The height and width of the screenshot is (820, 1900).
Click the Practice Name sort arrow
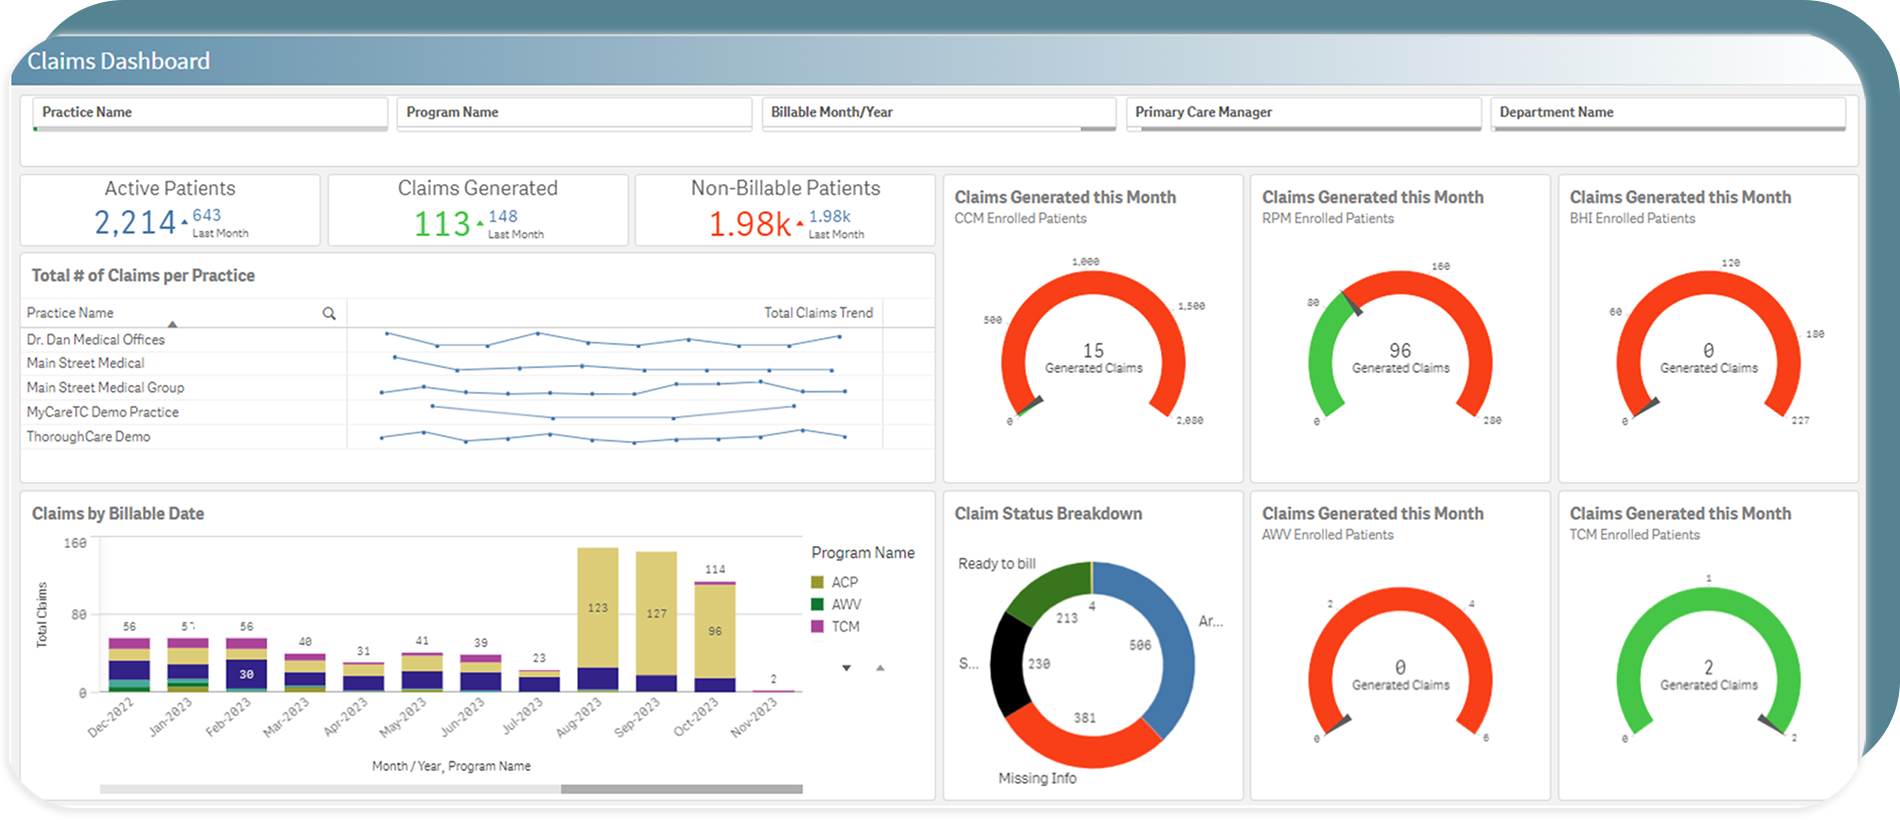click(x=173, y=325)
